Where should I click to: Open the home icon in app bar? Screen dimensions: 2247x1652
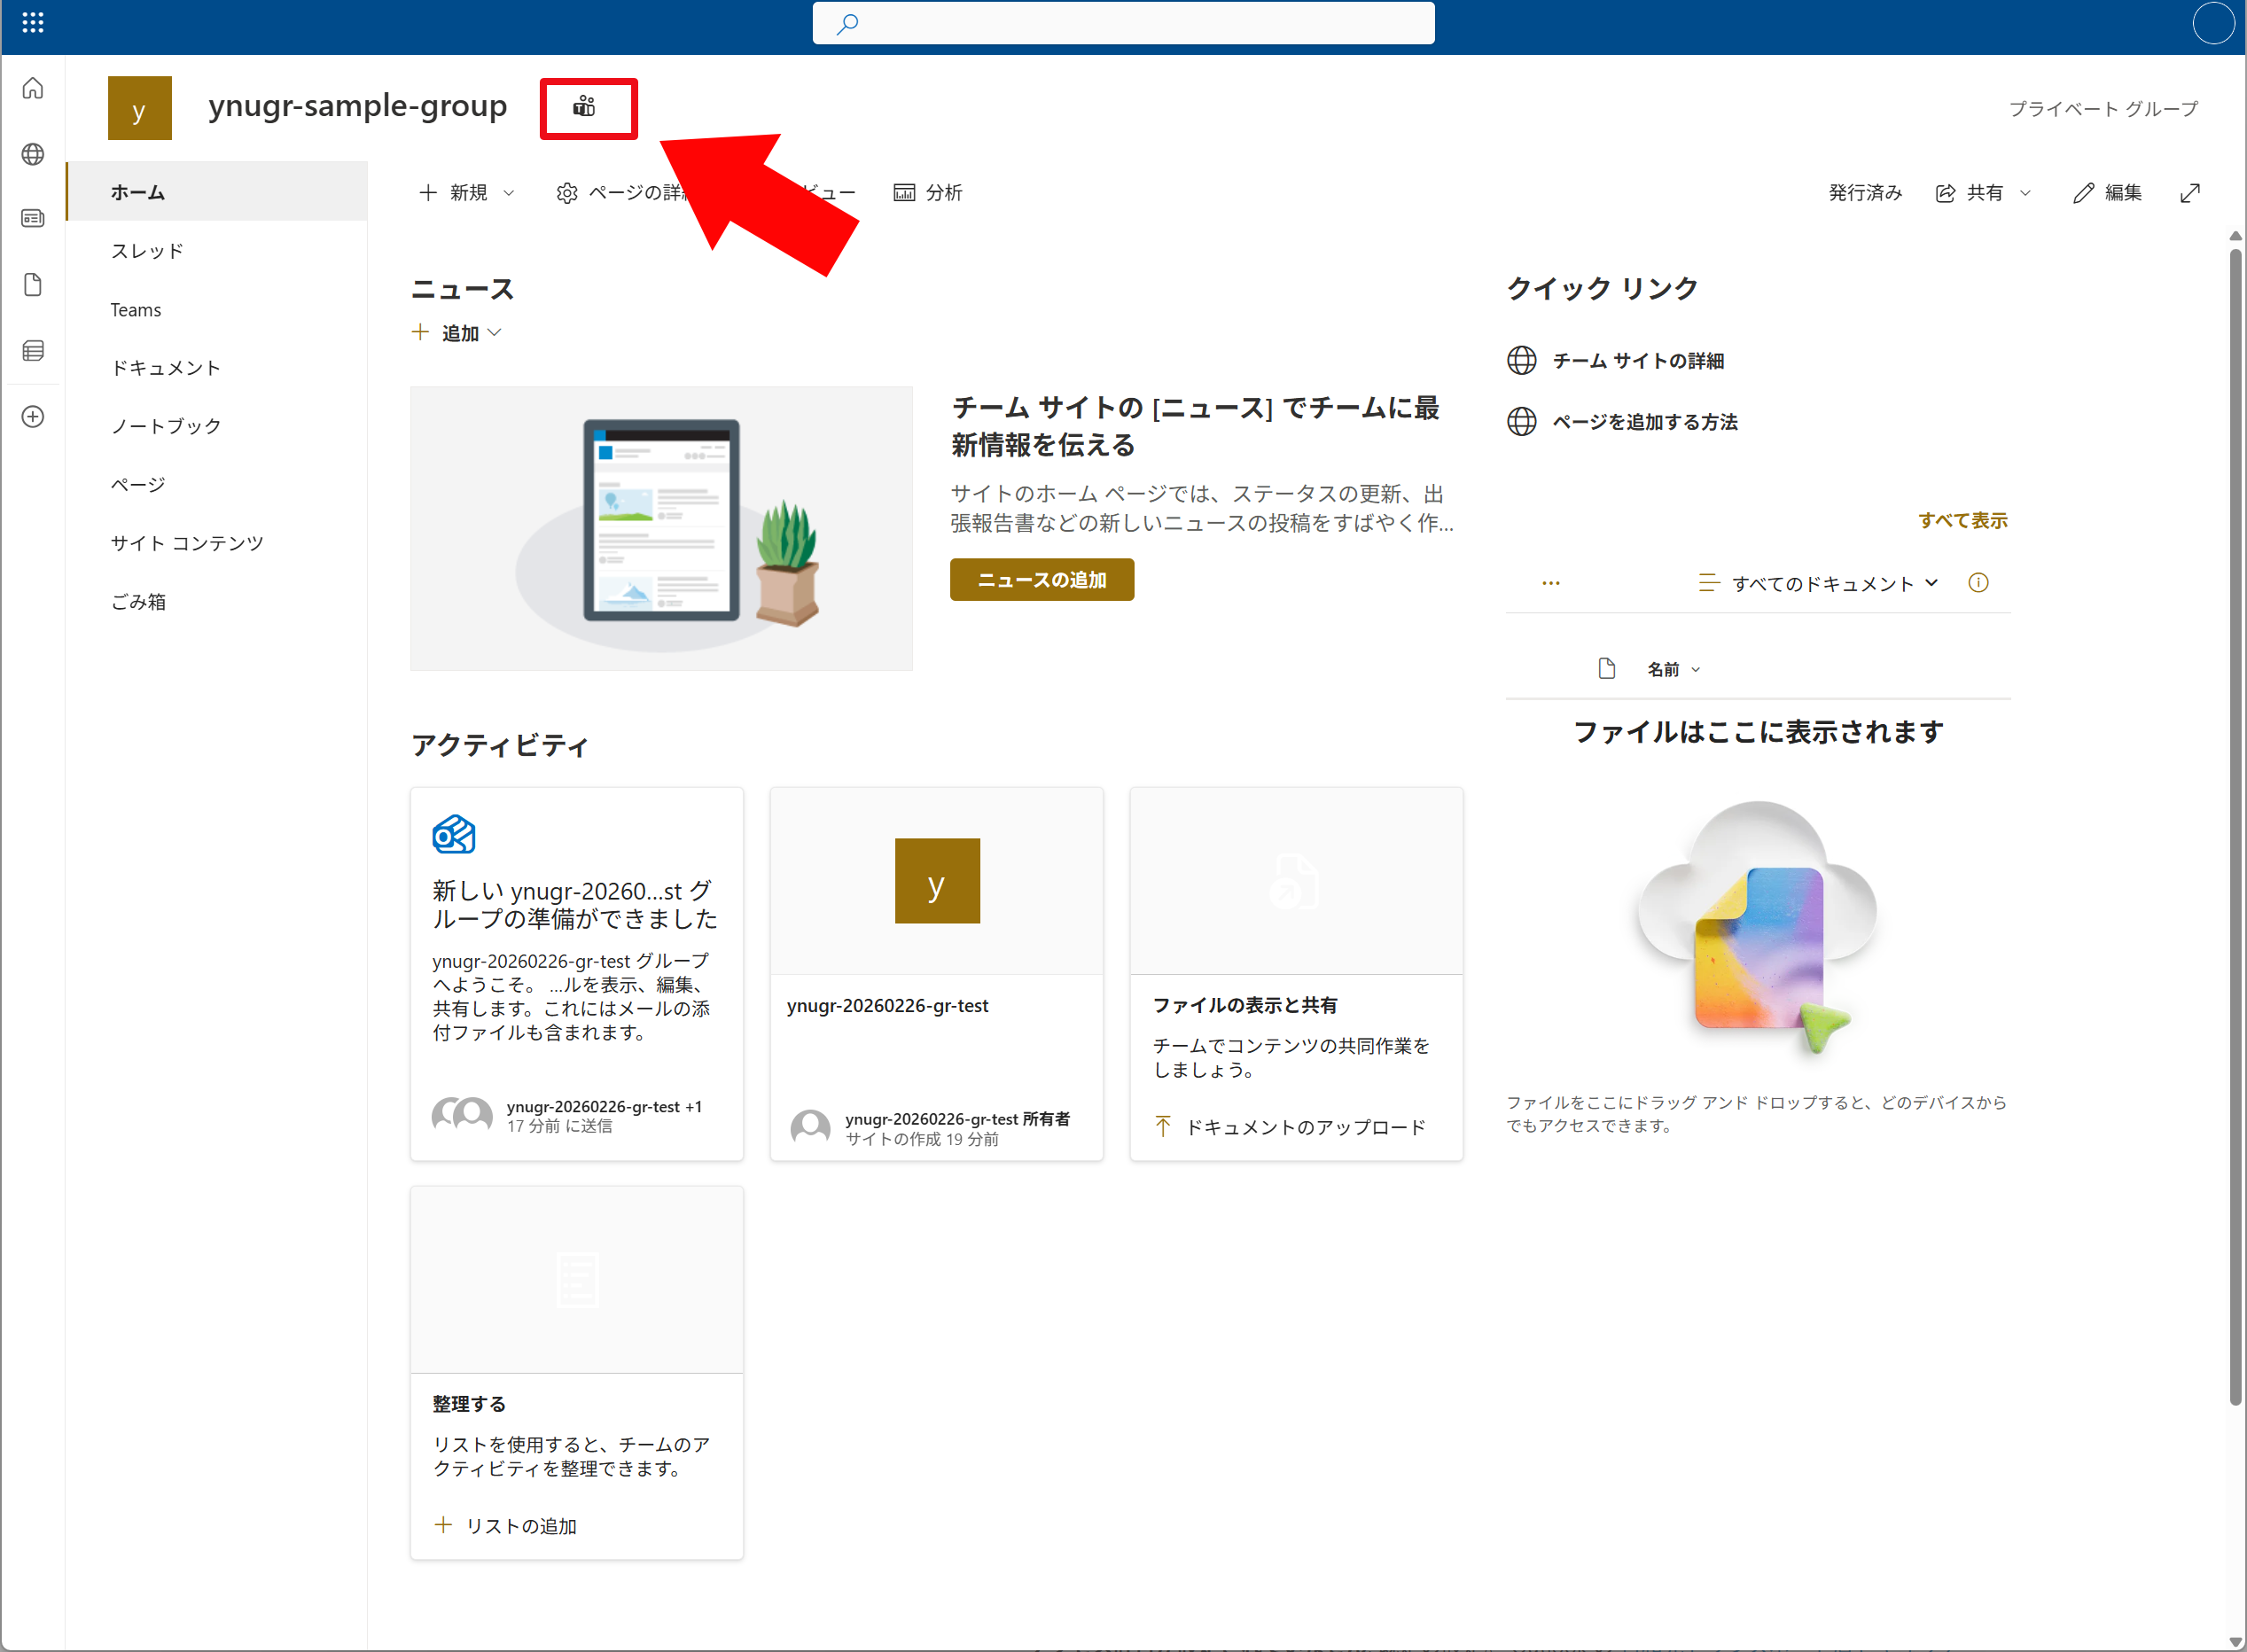(x=33, y=89)
